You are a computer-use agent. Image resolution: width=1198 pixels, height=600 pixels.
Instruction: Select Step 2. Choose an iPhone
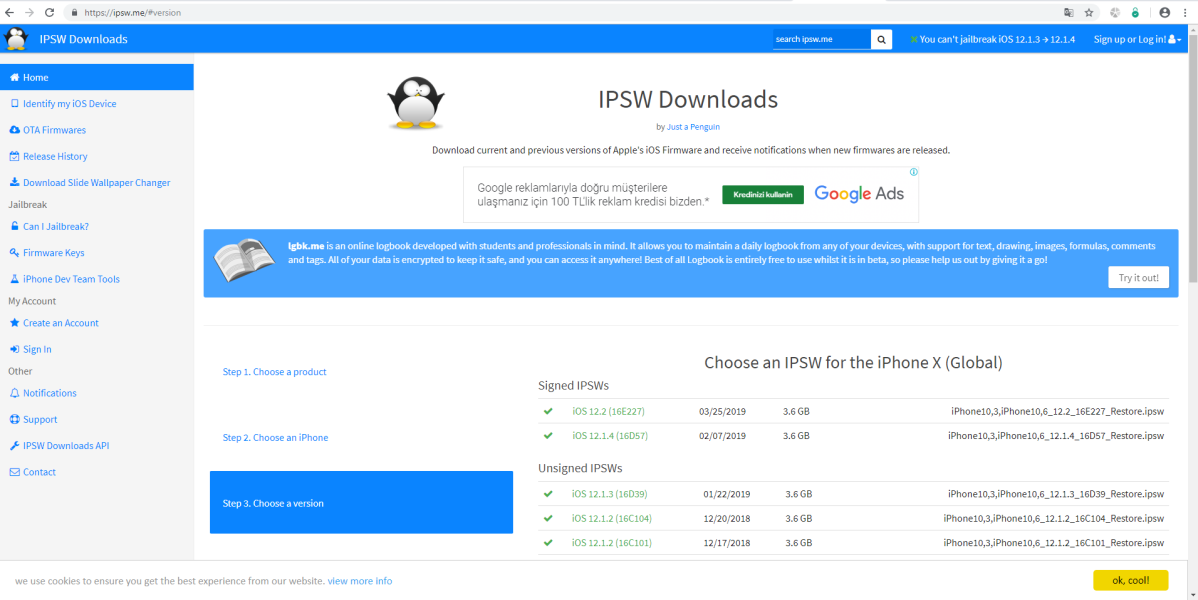pyautogui.click(x=275, y=438)
